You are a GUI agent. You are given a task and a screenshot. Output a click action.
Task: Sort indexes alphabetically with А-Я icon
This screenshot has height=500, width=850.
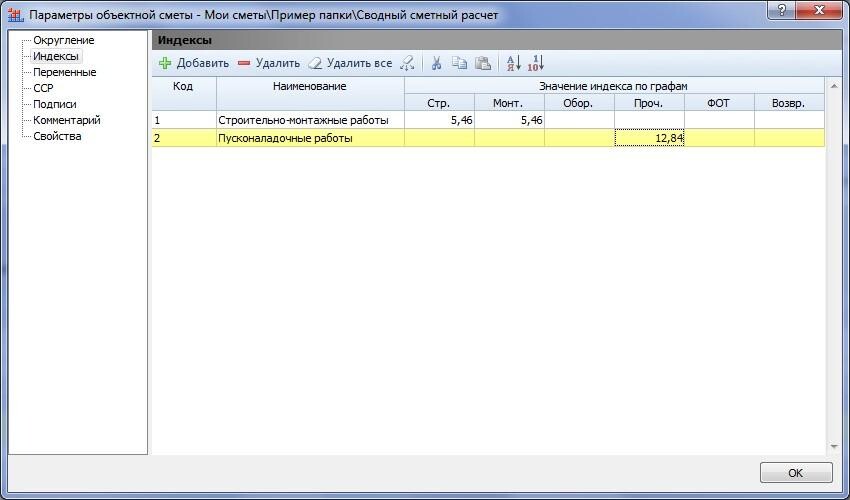513,63
